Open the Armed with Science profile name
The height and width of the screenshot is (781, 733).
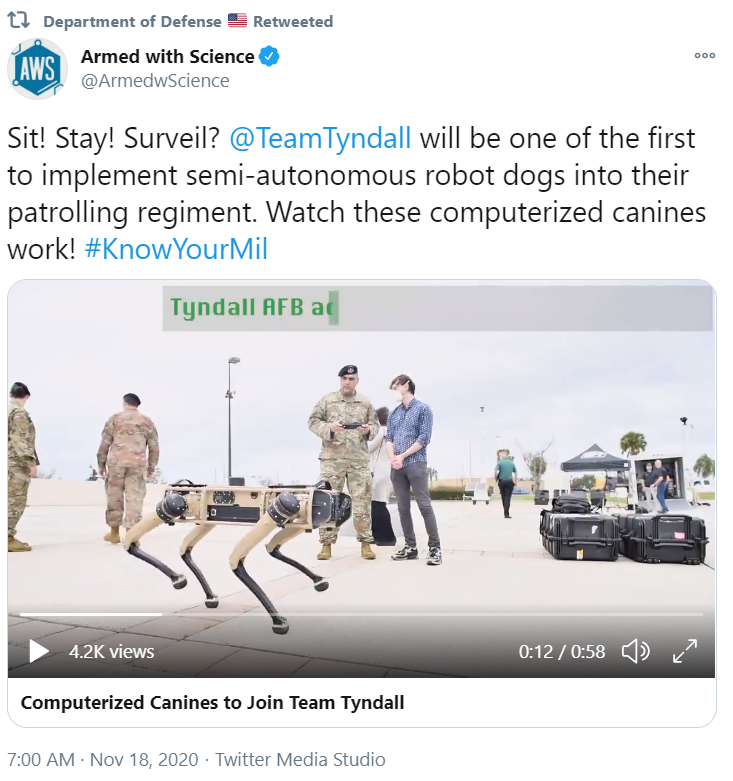(167, 57)
